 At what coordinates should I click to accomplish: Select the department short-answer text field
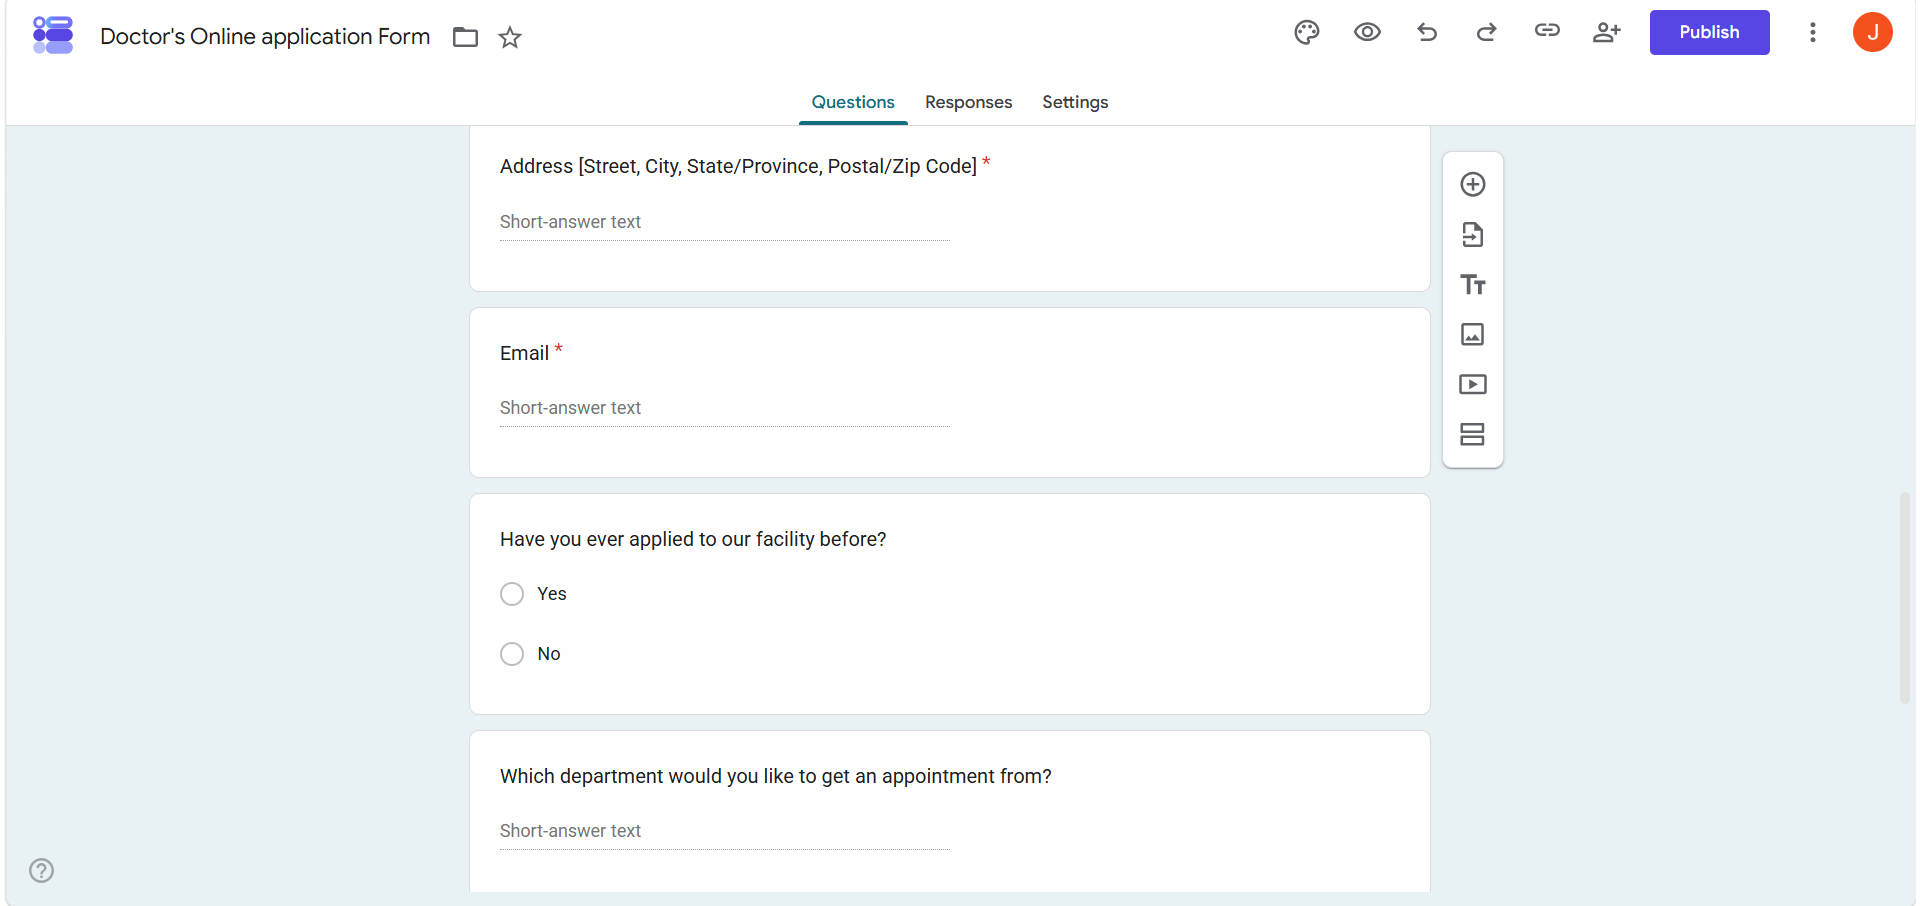coord(725,831)
